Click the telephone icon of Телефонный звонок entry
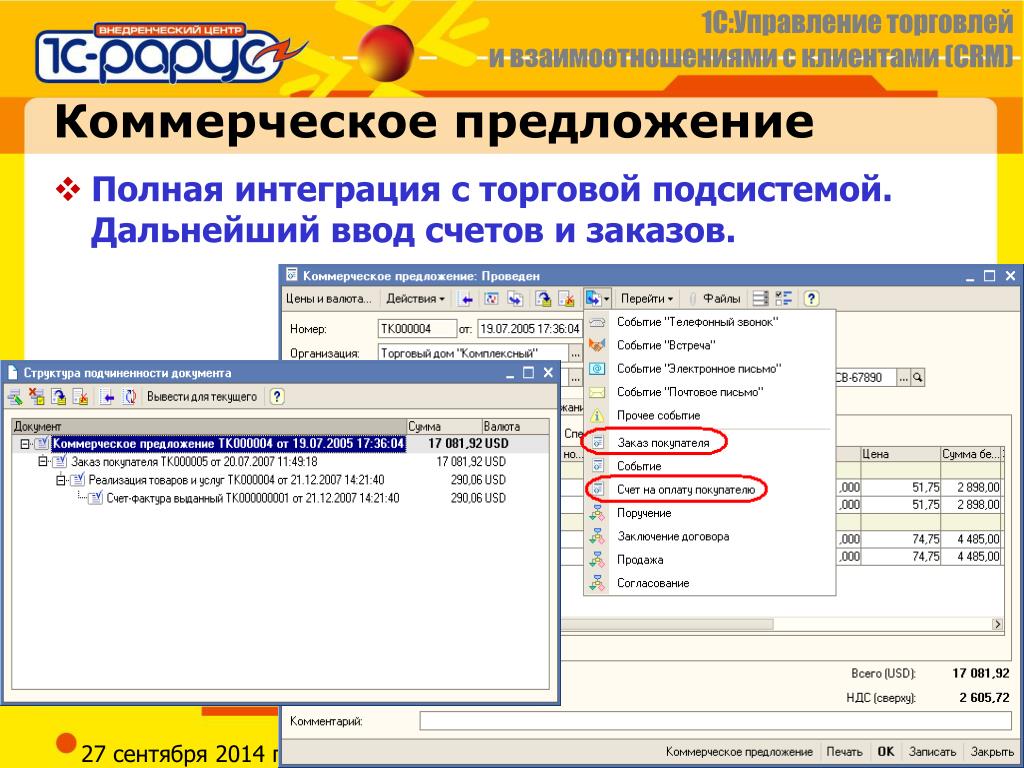The height and width of the screenshot is (768, 1024). [x=597, y=322]
